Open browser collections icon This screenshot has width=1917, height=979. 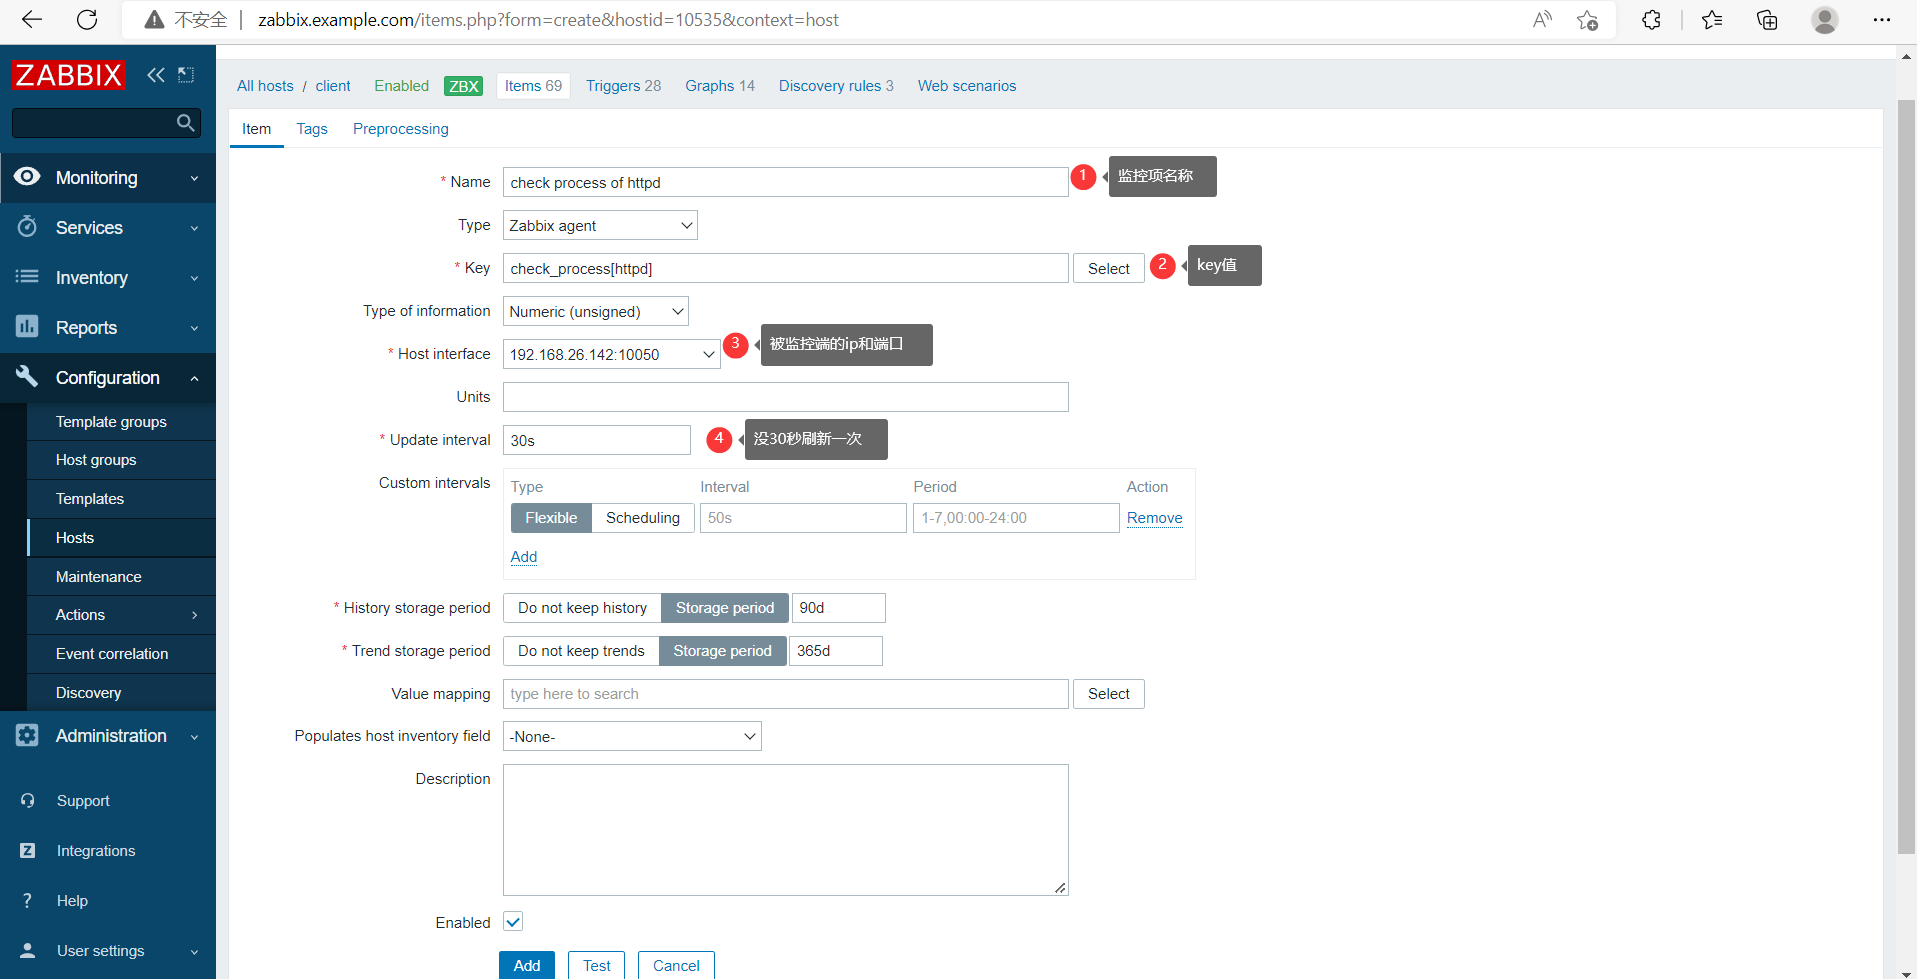[x=1767, y=20]
